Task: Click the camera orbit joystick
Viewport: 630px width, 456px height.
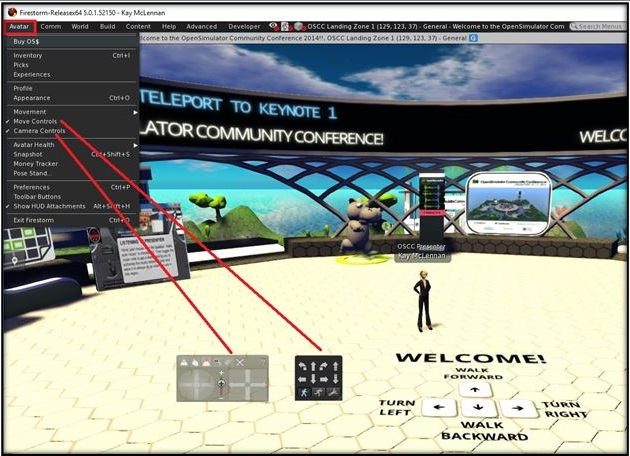Action: tap(196, 385)
